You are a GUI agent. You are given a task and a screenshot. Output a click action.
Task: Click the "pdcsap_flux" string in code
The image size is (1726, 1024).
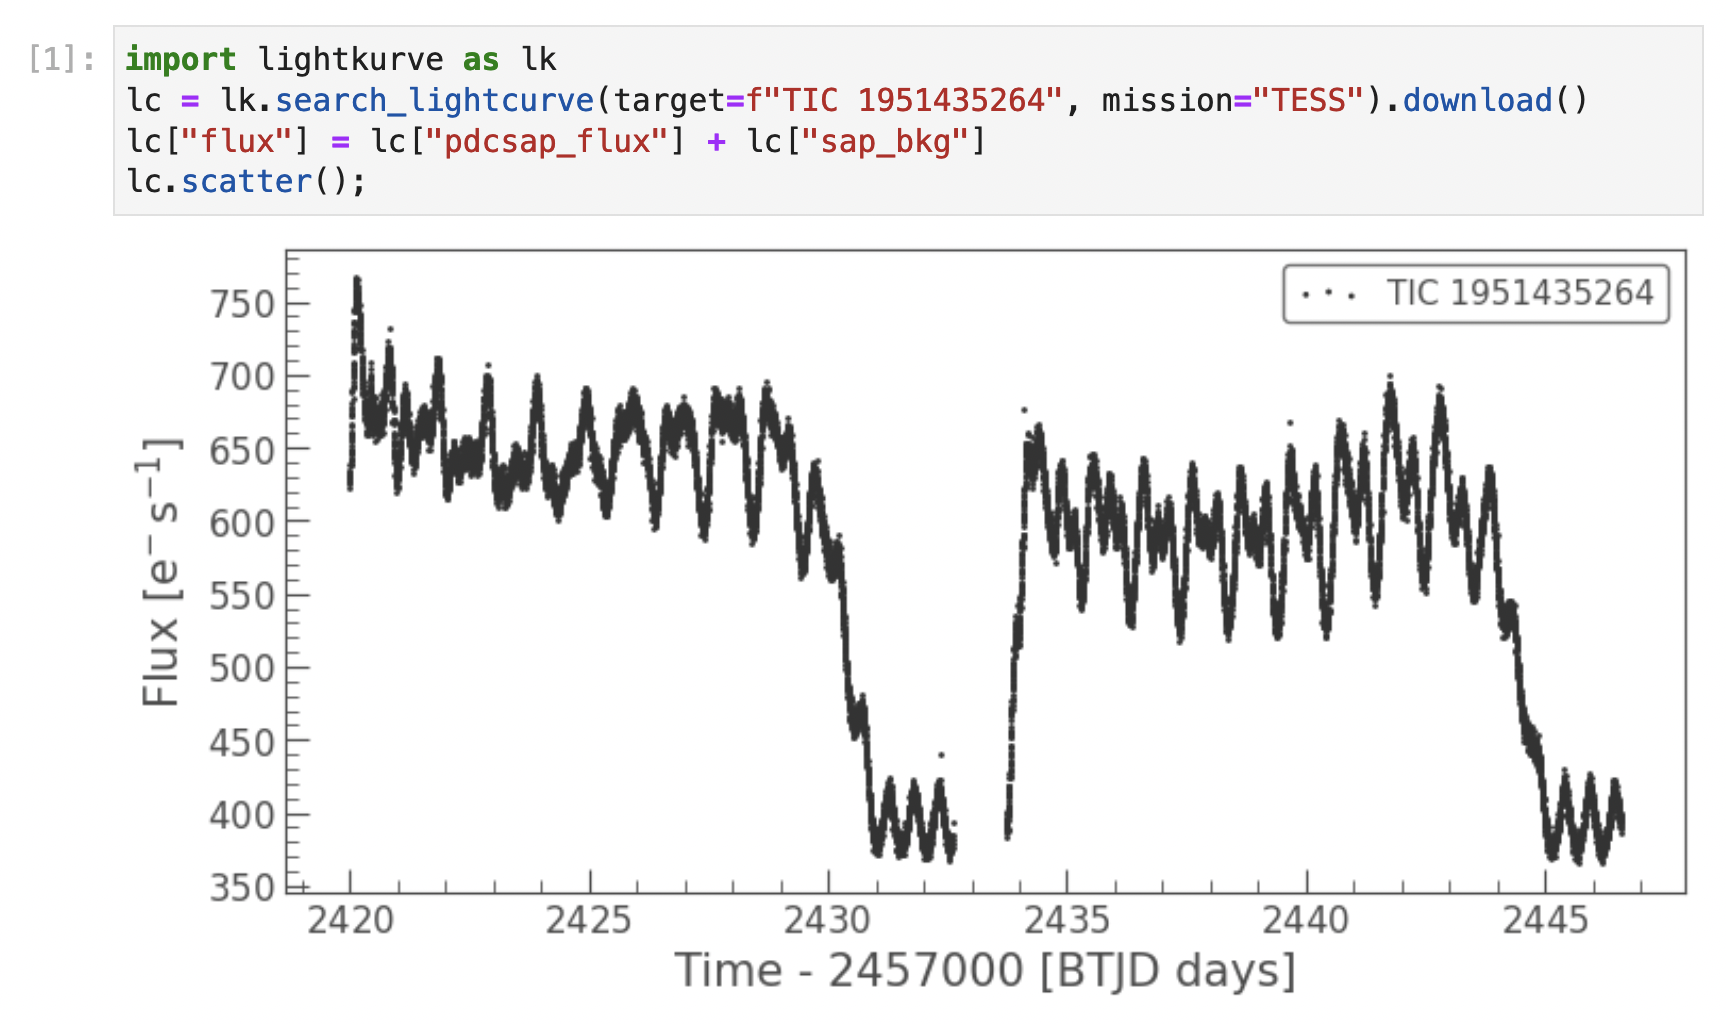(546, 141)
